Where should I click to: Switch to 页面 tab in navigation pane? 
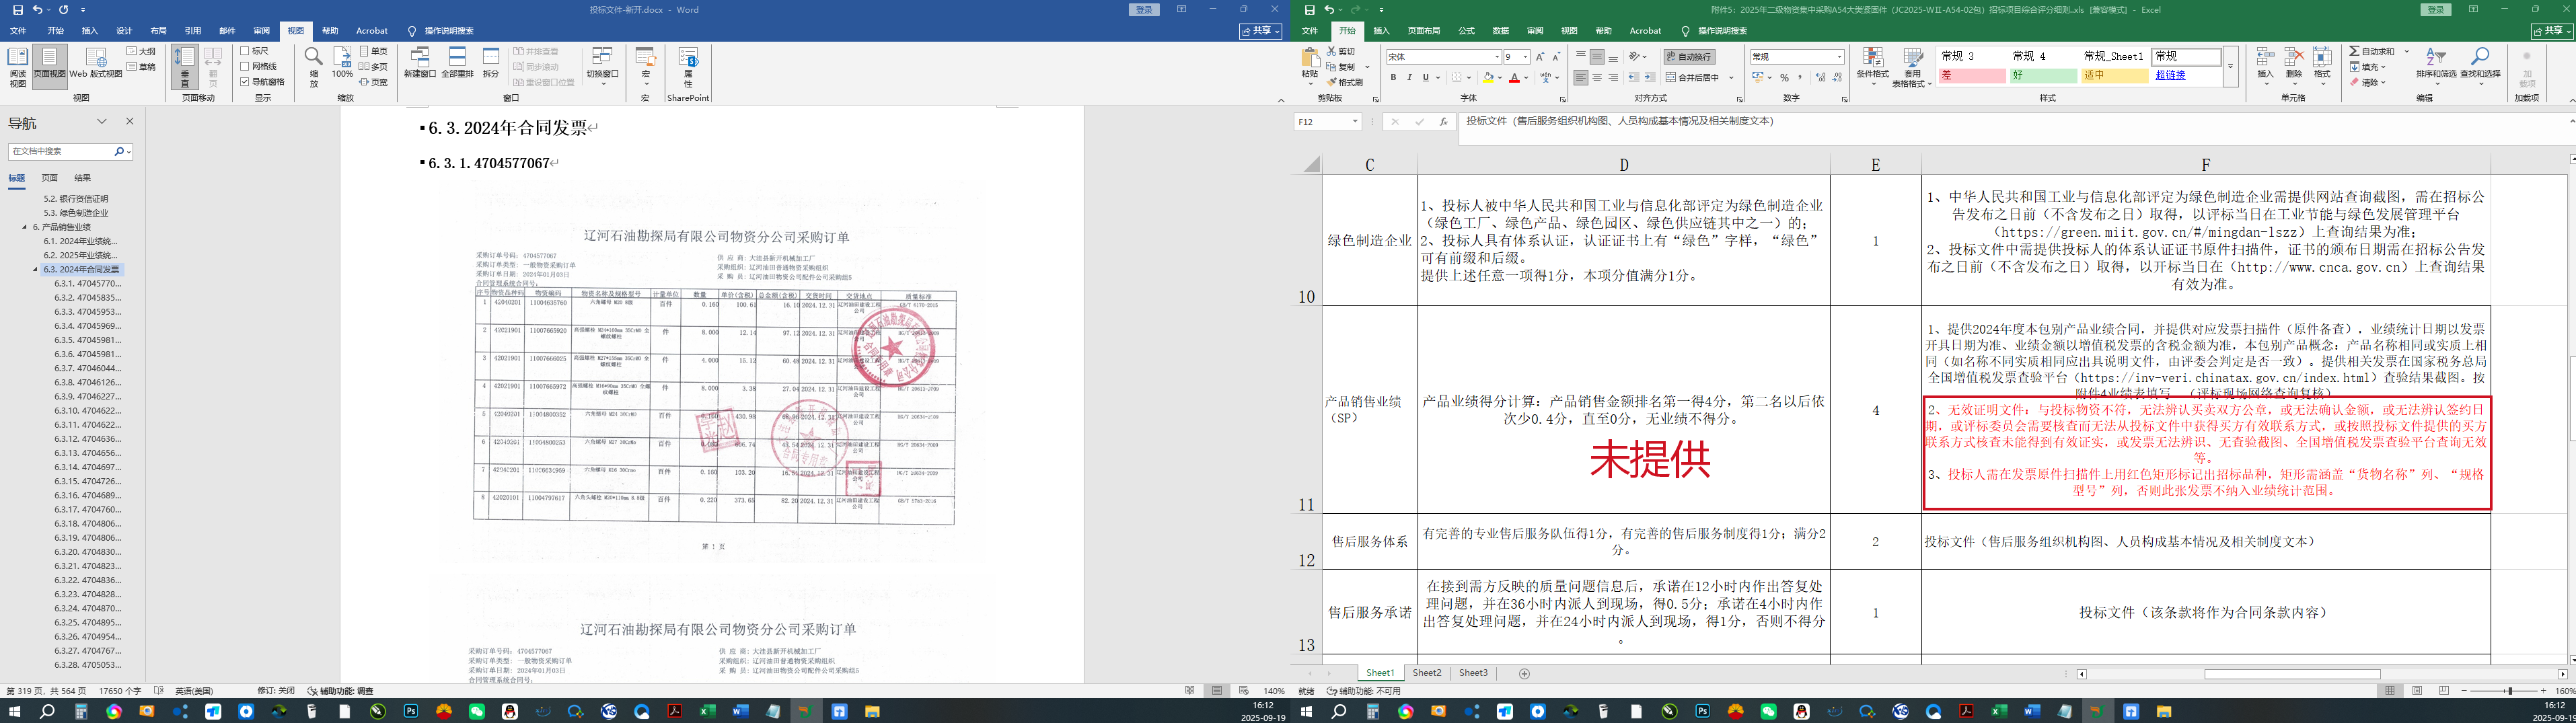point(50,178)
